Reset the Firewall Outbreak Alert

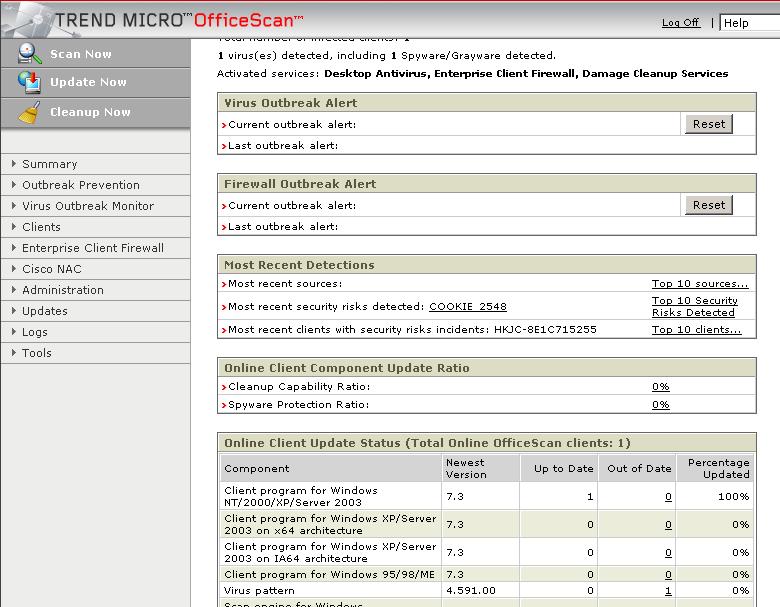click(x=708, y=205)
